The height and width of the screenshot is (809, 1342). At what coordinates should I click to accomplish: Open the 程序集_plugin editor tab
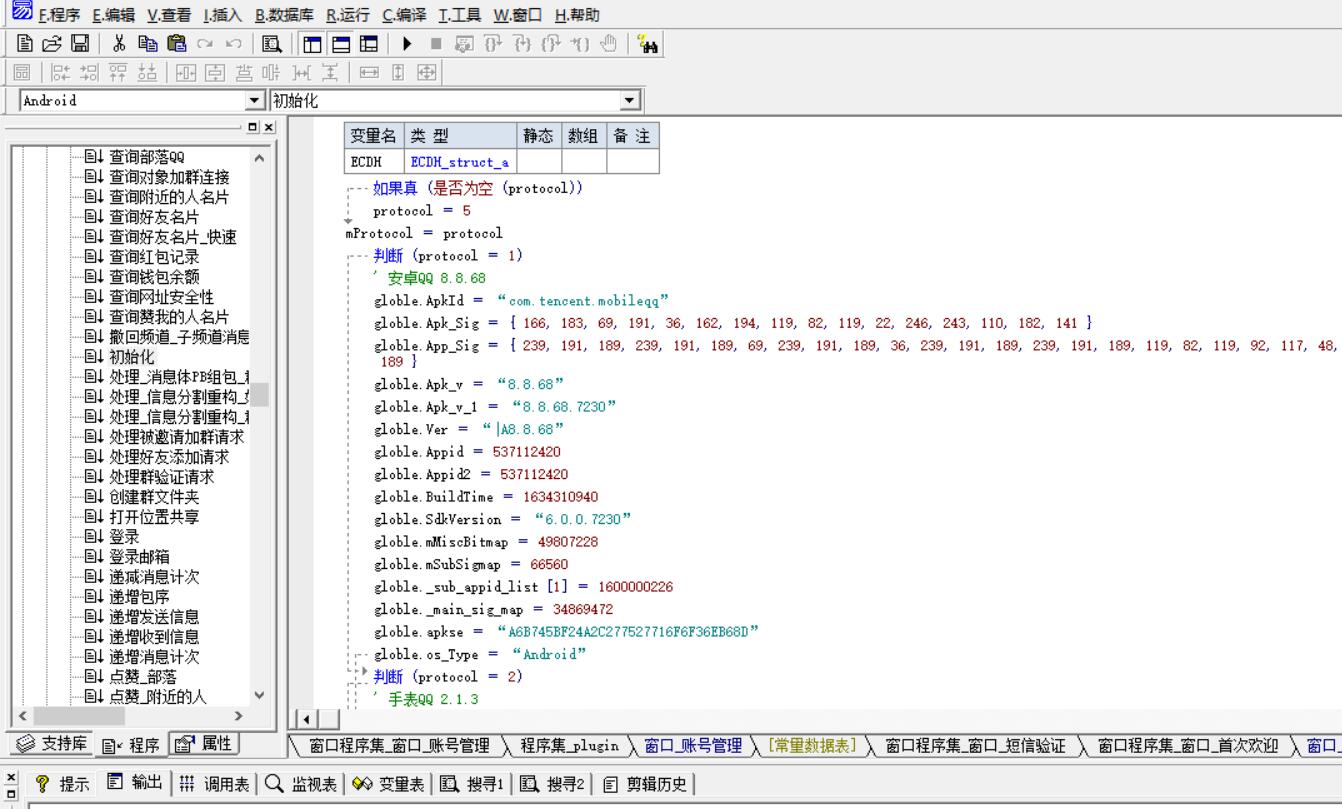[x=569, y=745]
